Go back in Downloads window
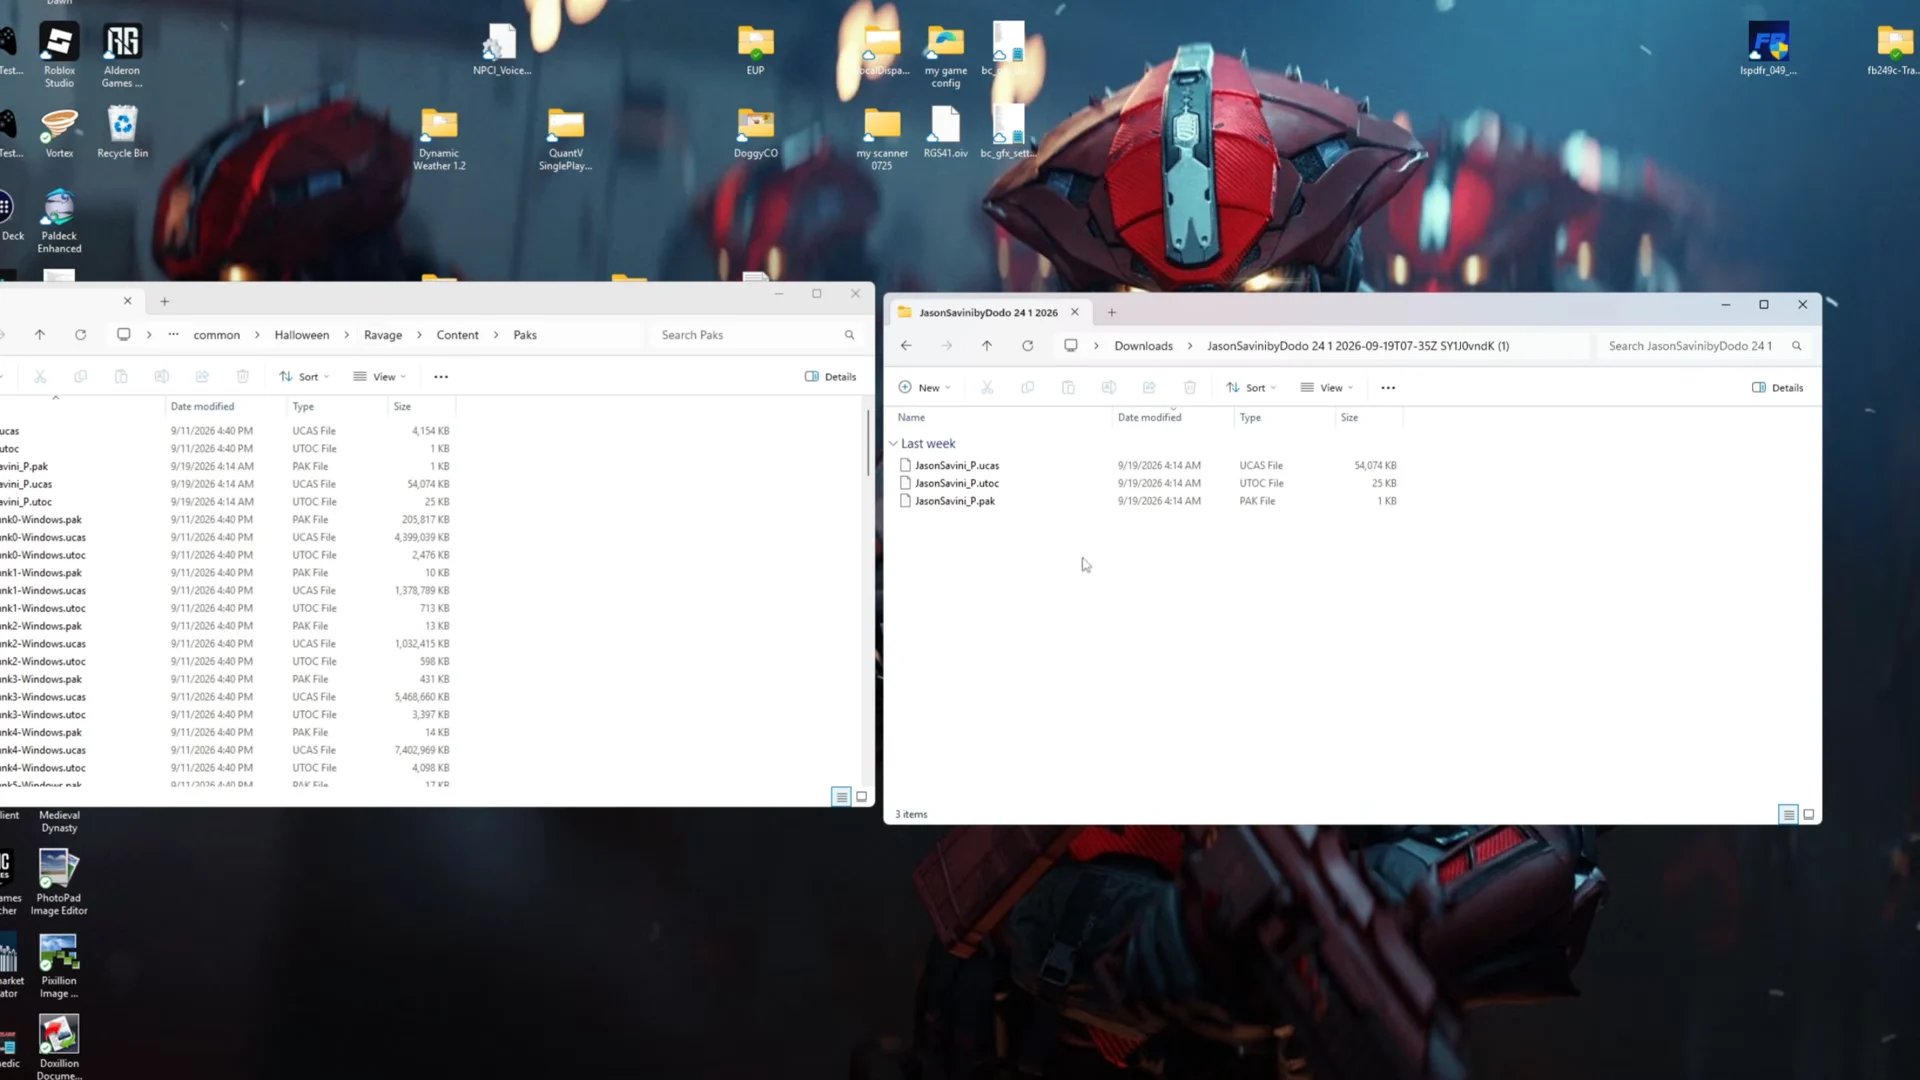Viewport: 1920px width, 1080px height. point(906,346)
